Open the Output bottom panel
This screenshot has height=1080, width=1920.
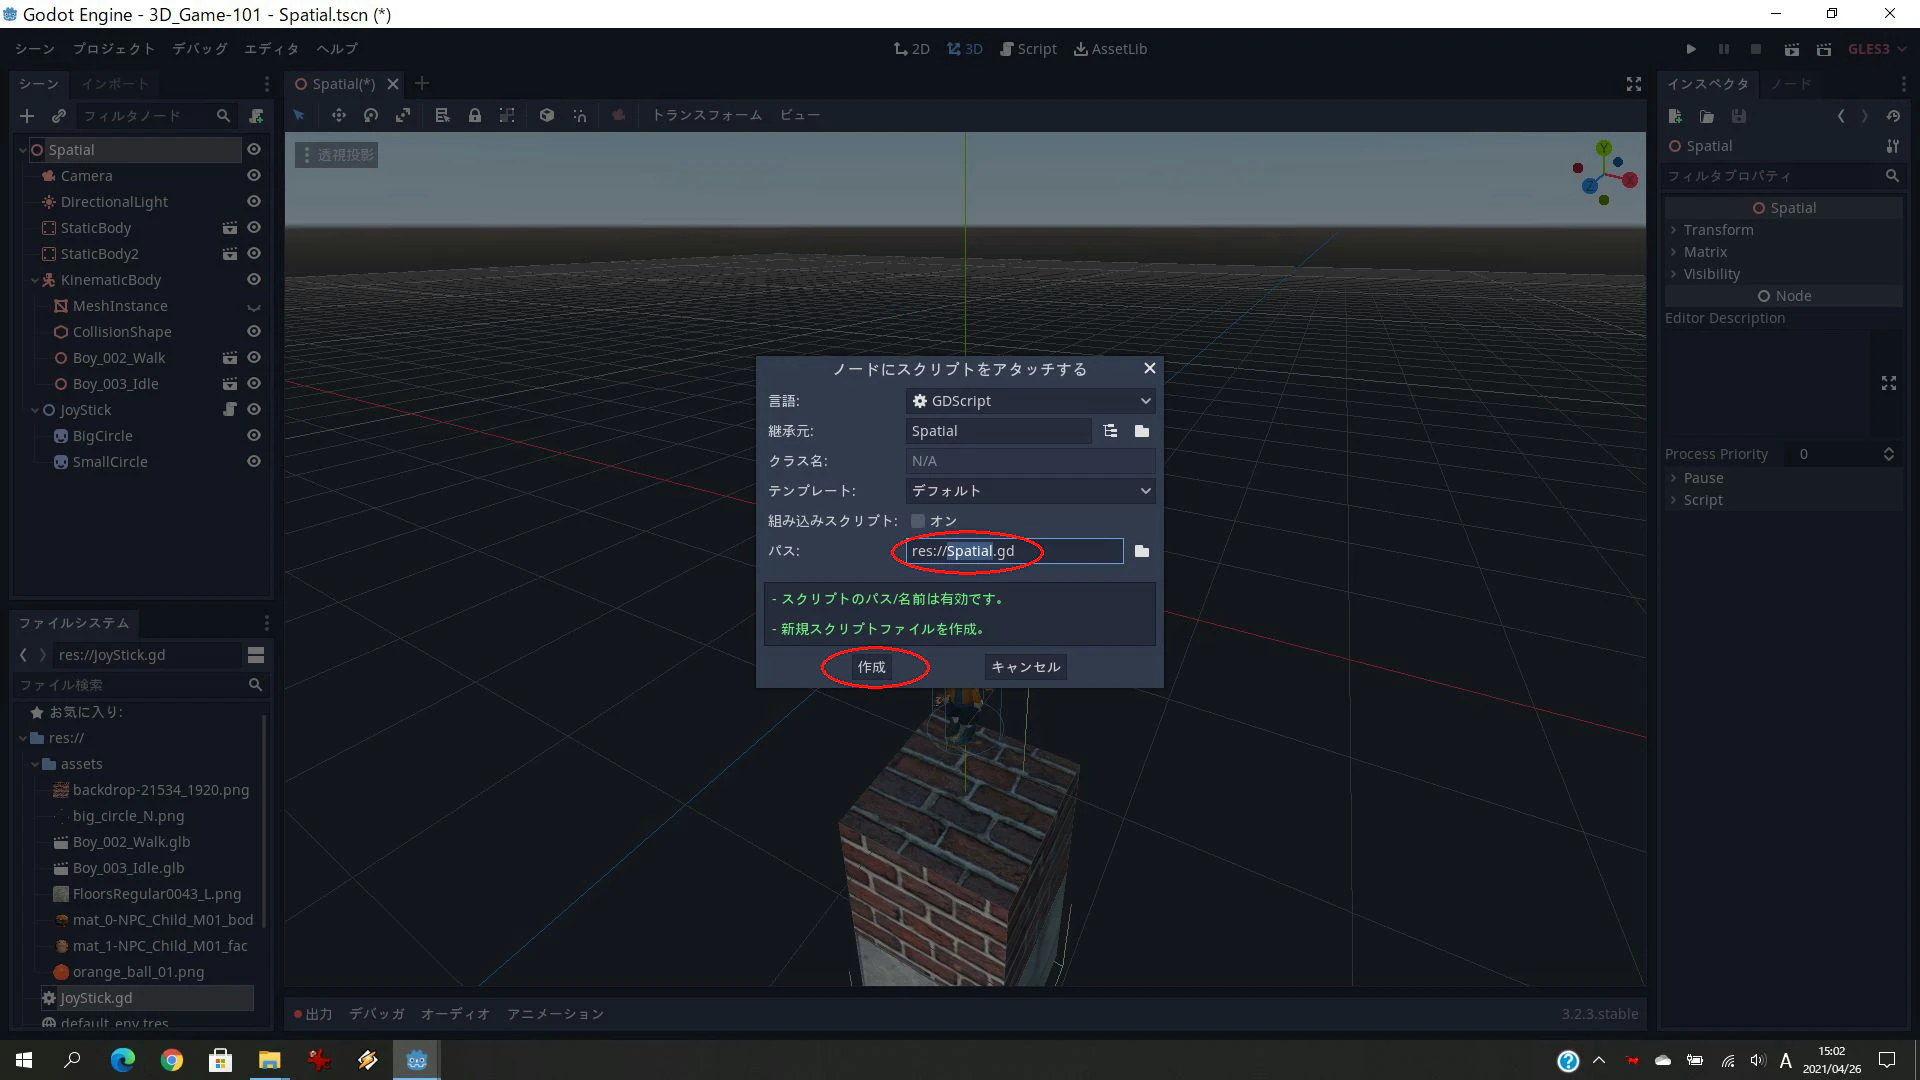click(313, 1014)
